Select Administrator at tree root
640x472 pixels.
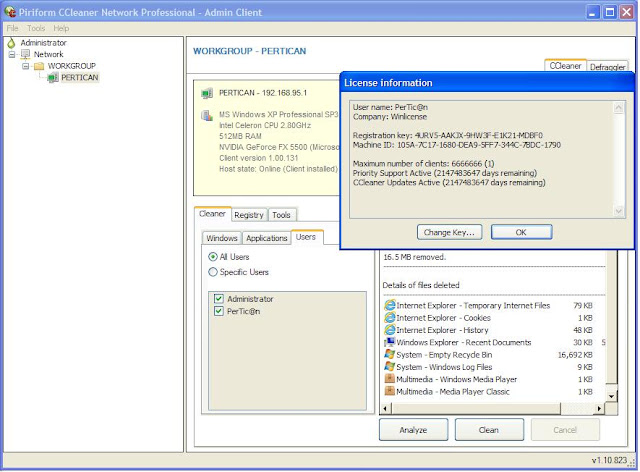[43, 42]
